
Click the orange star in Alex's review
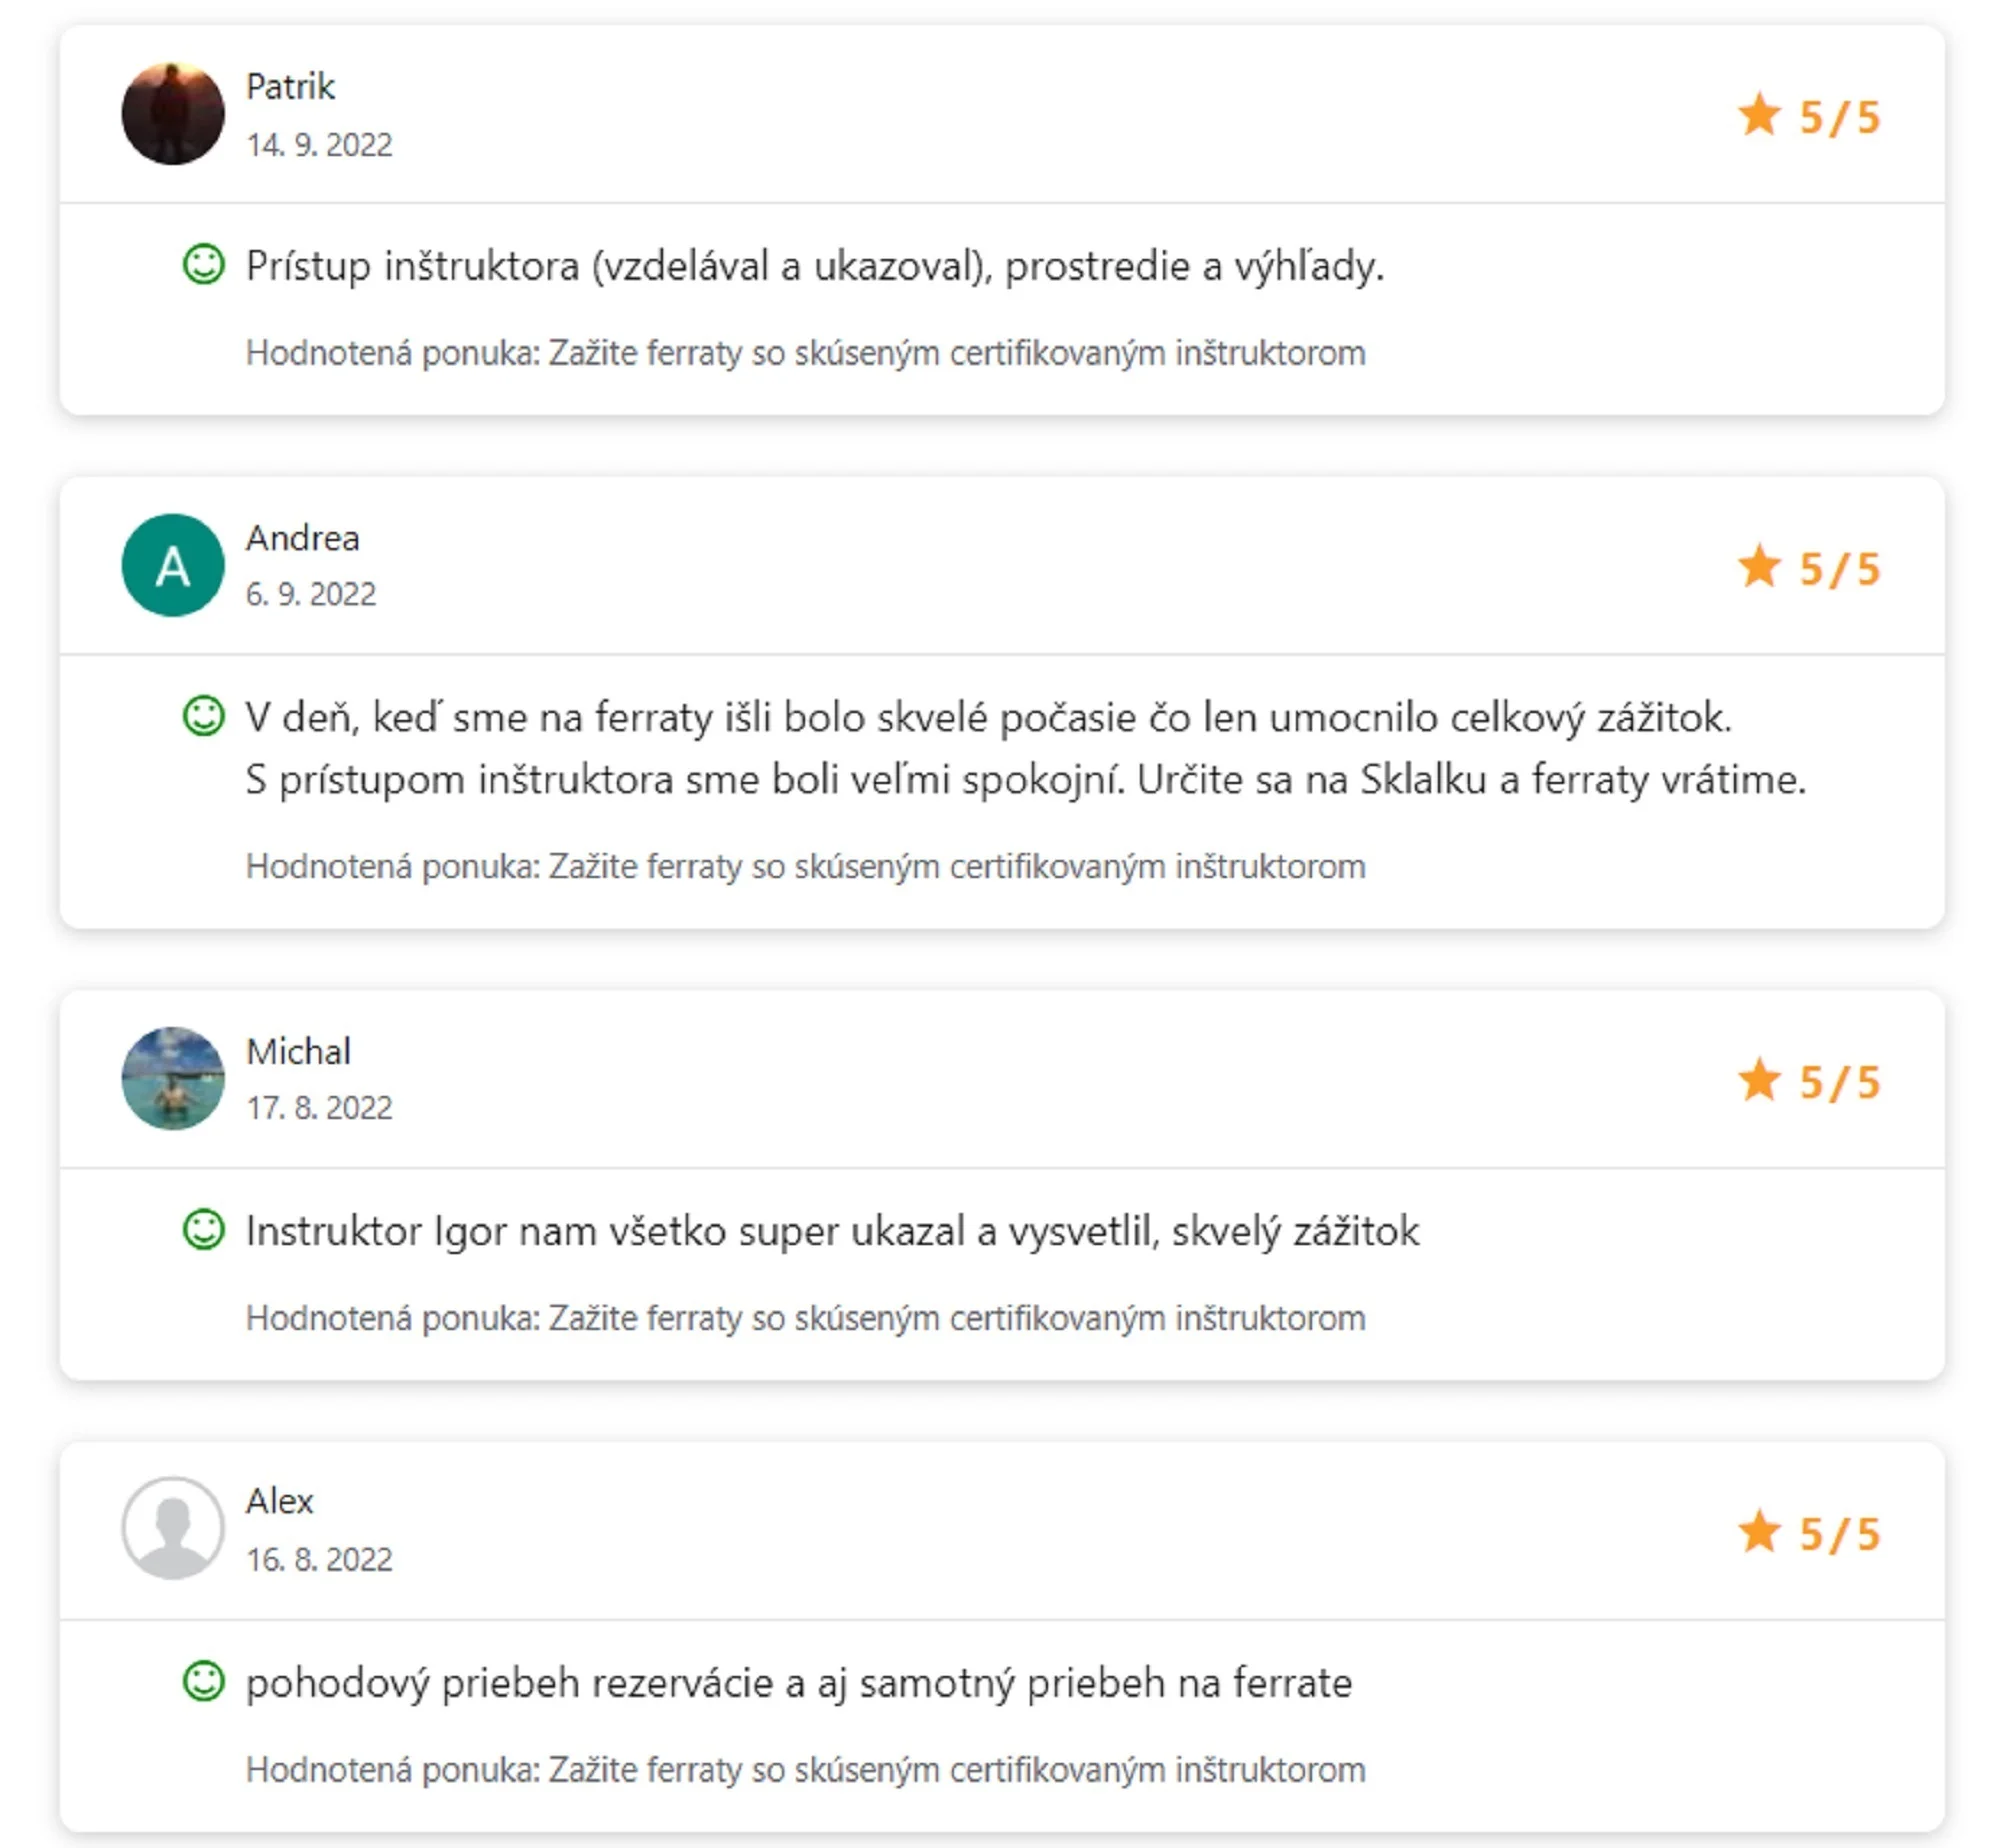[1759, 1531]
